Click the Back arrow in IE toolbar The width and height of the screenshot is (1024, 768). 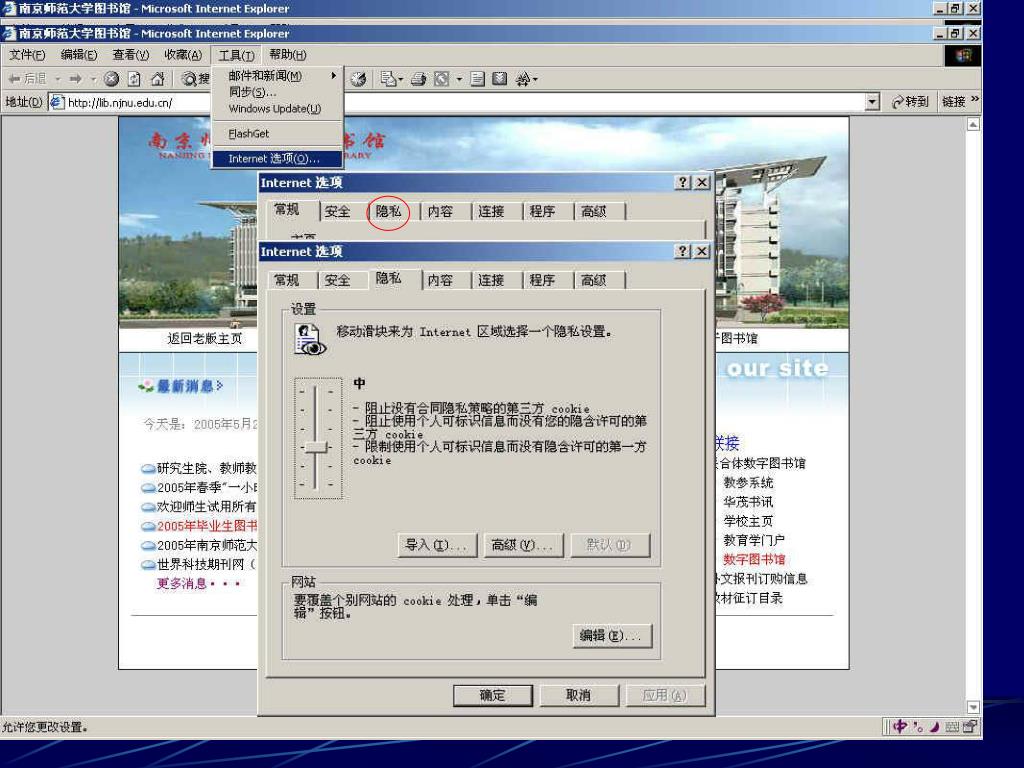(x=14, y=79)
